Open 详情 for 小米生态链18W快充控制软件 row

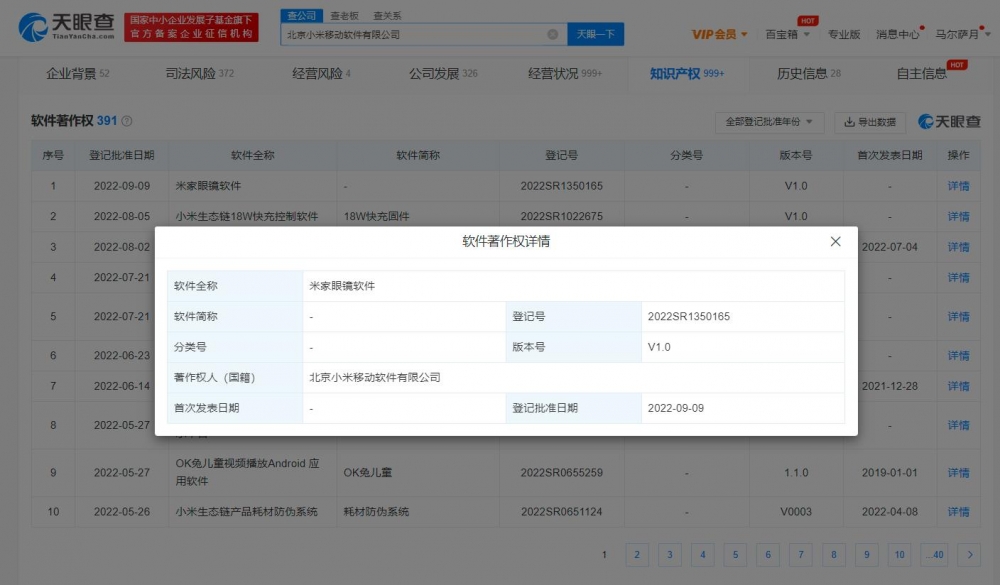point(958,217)
